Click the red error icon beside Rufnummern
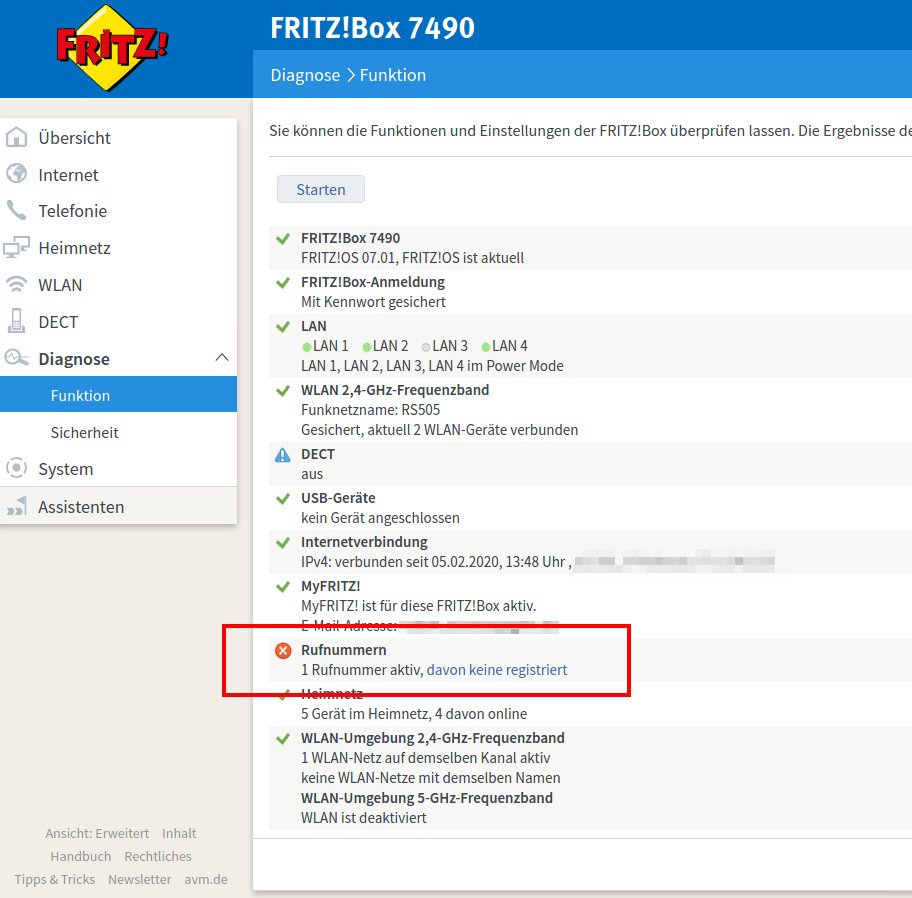The width and height of the screenshot is (912, 898). pyautogui.click(x=283, y=650)
